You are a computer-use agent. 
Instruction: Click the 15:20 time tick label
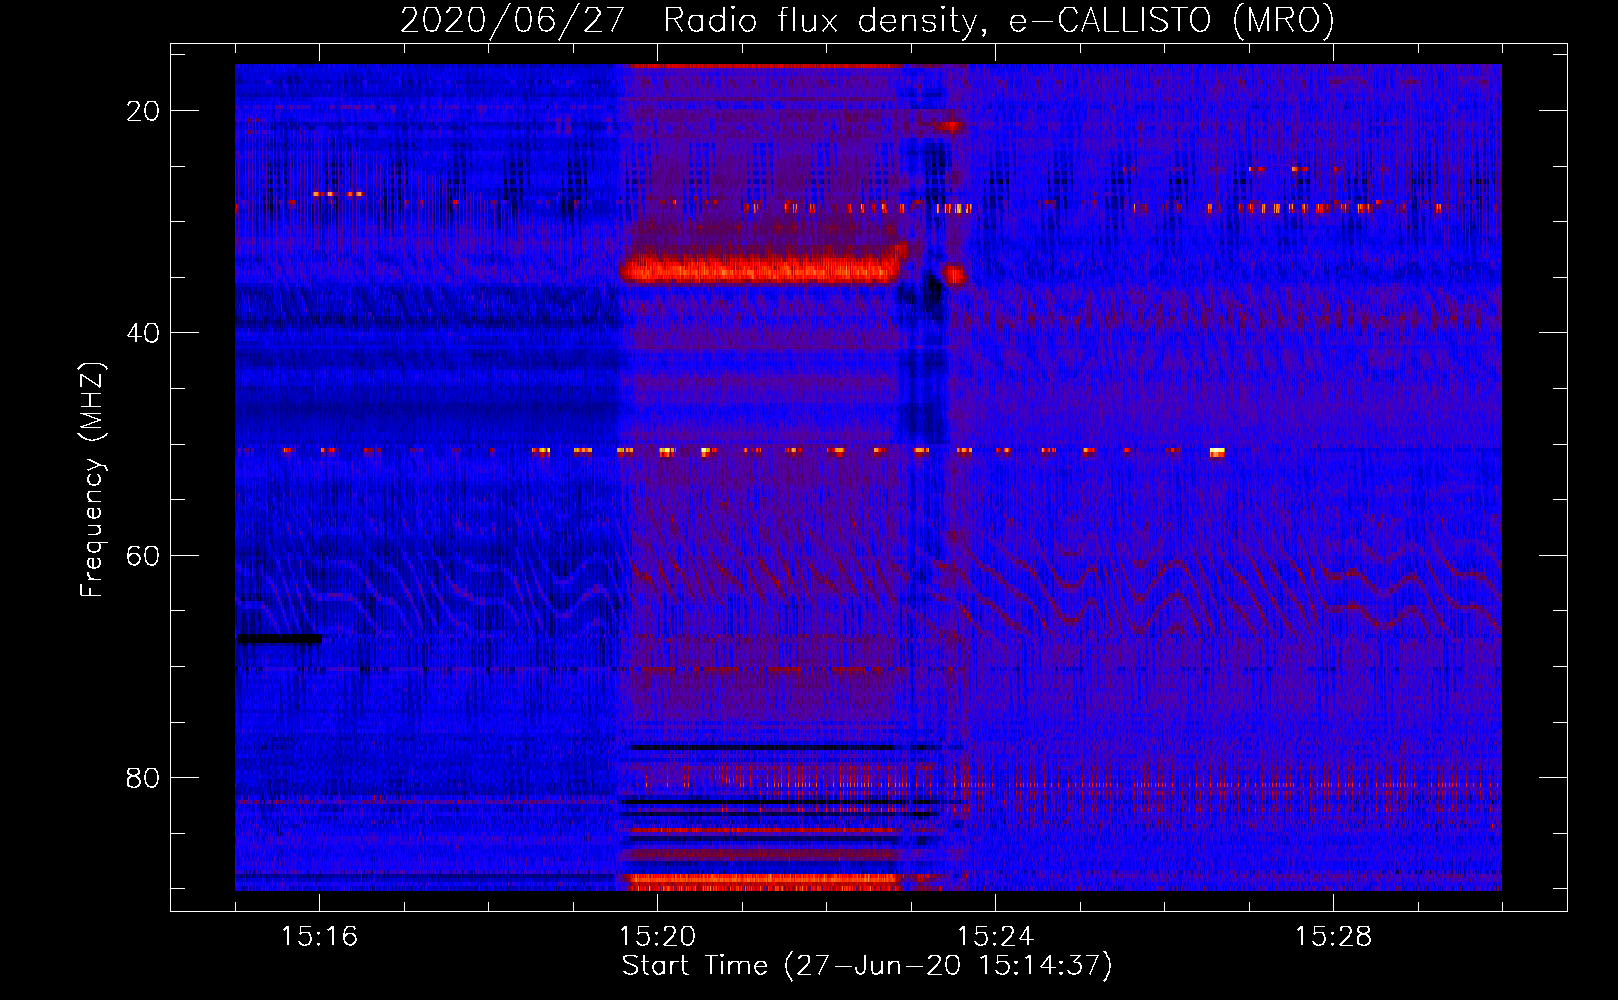click(657, 937)
